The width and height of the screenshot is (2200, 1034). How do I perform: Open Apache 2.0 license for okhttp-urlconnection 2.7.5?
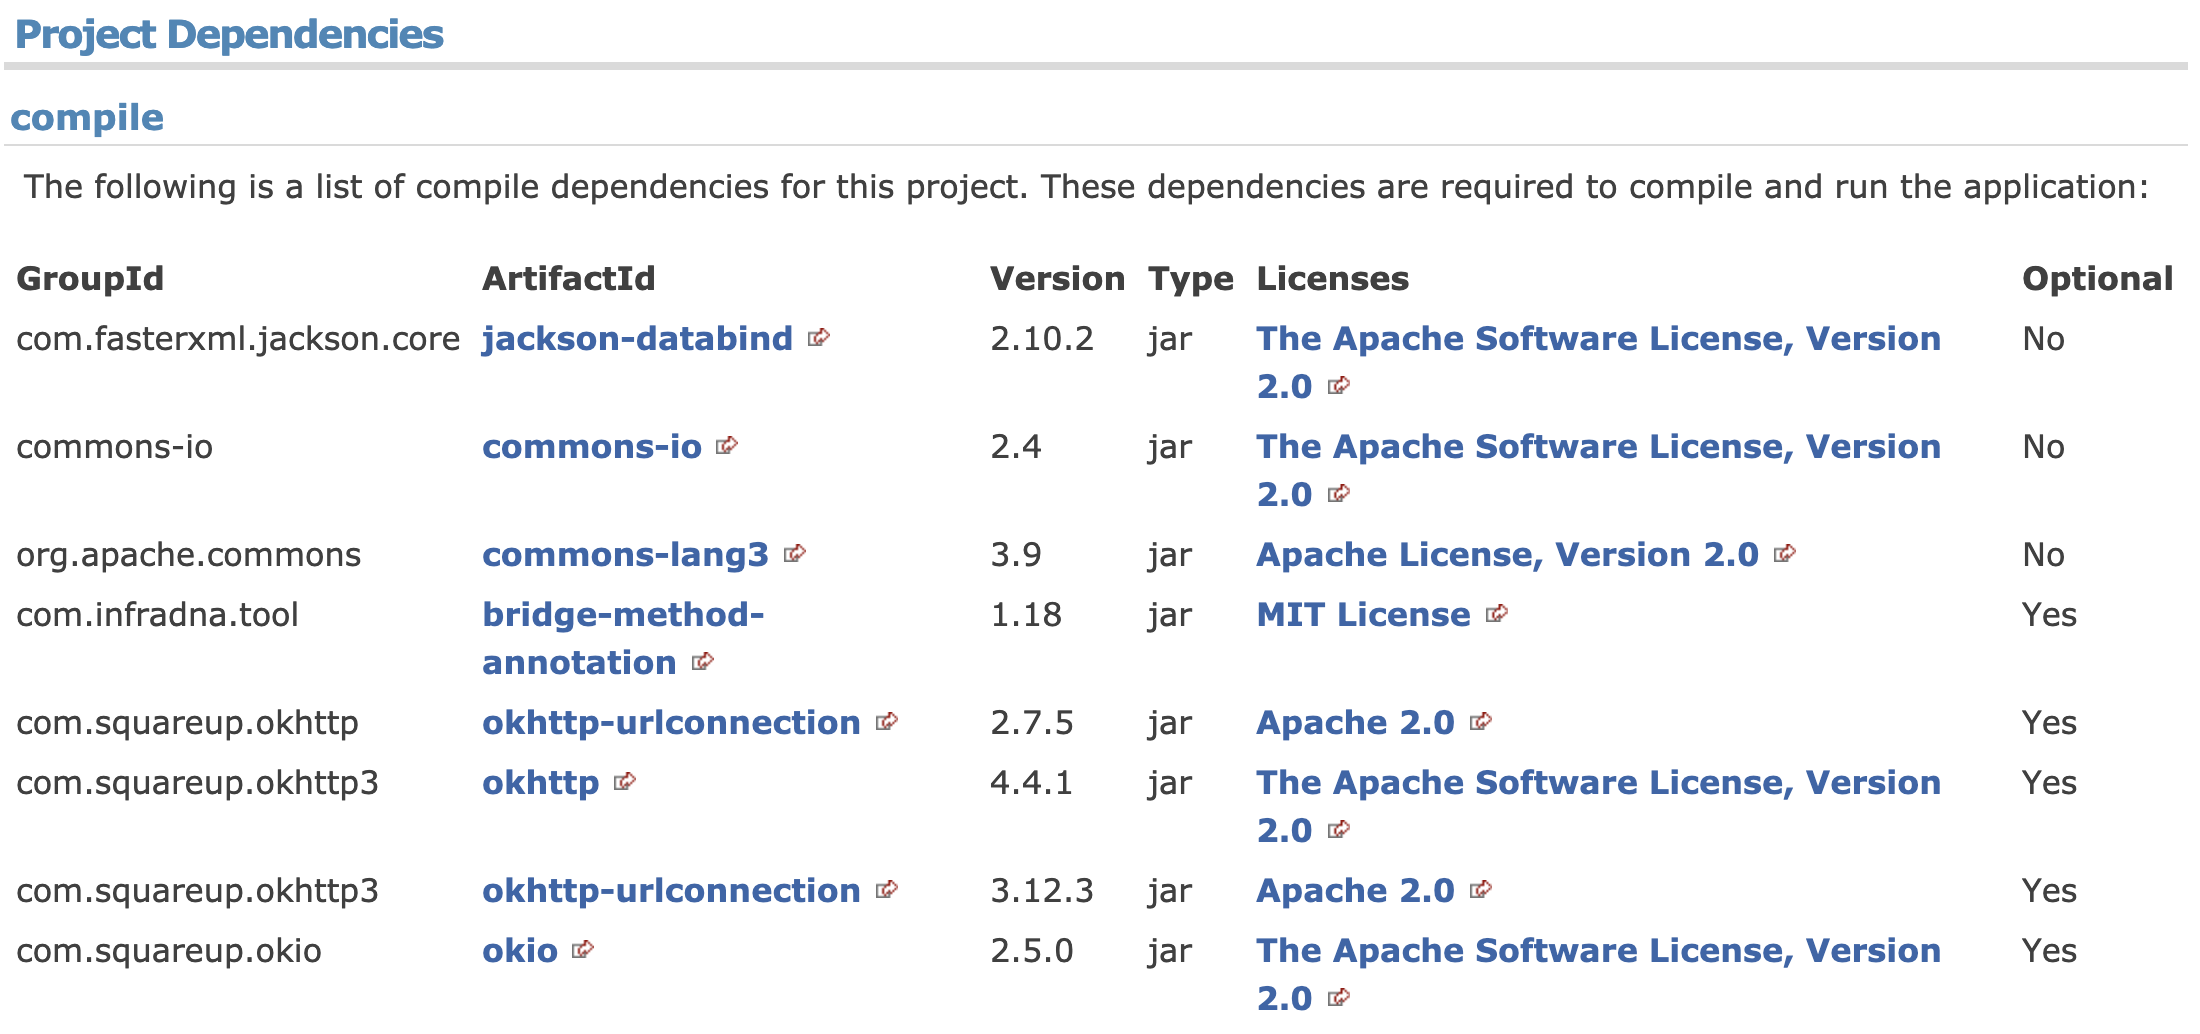(x=1355, y=723)
